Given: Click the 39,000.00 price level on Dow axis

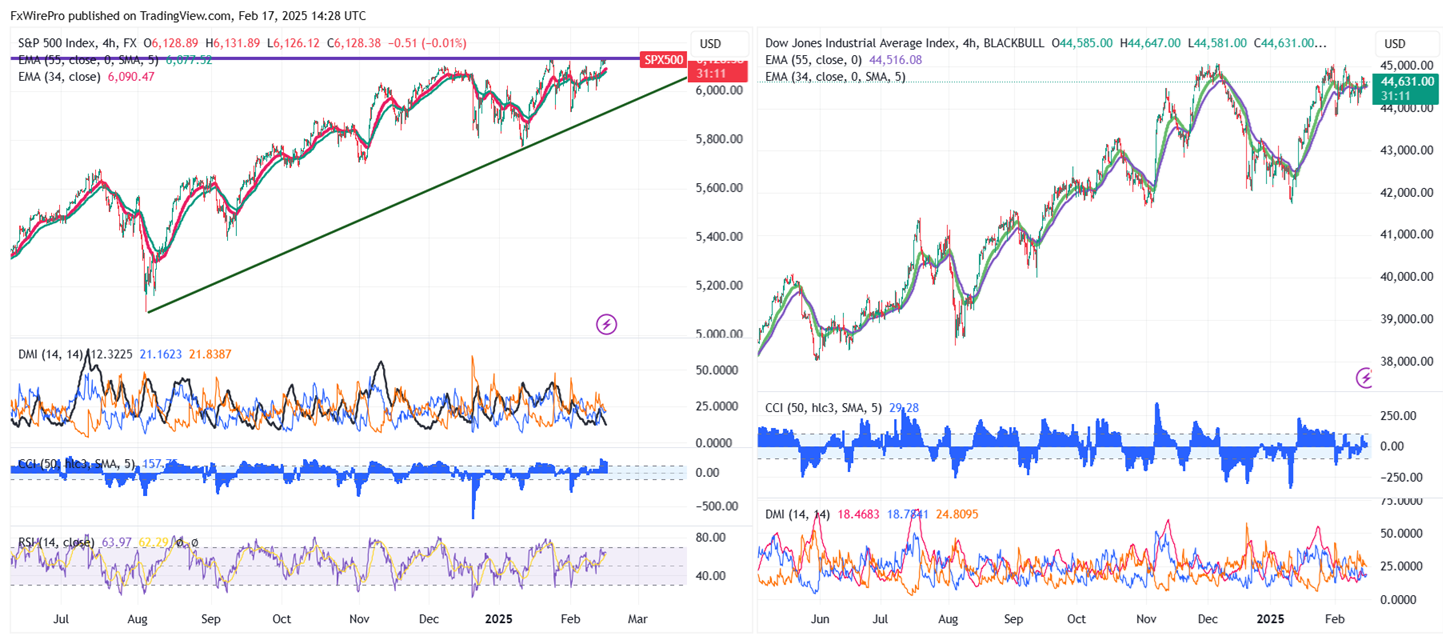Looking at the screenshot, I should [x=1405, y=319].
